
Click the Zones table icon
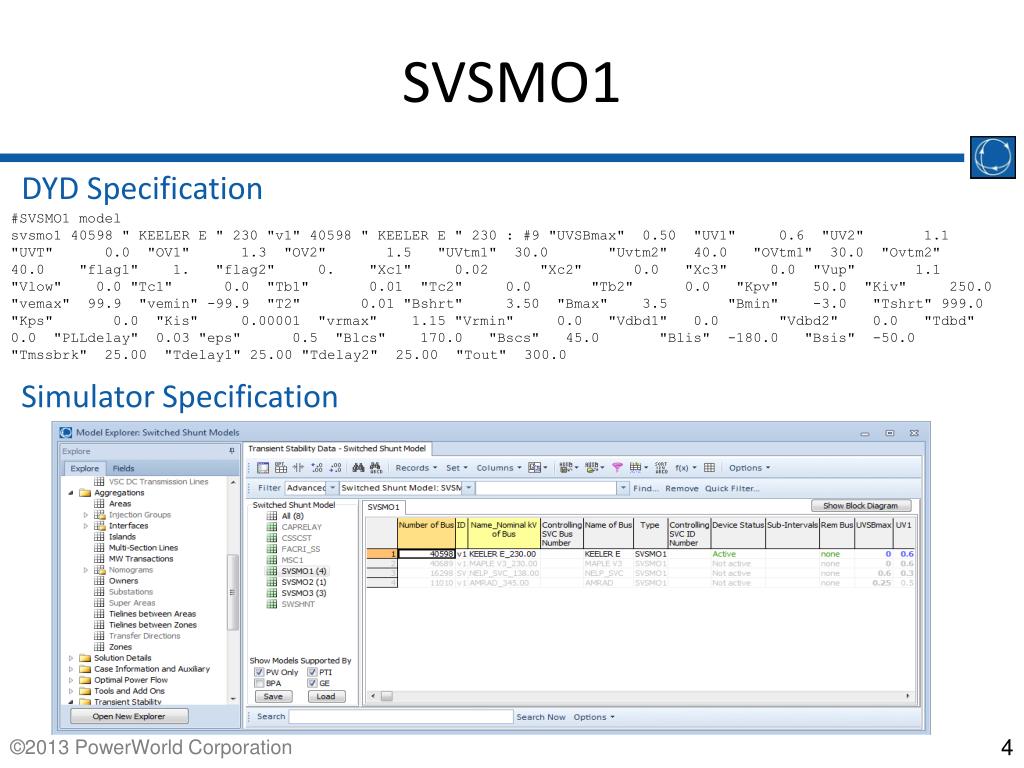(99, 647)
